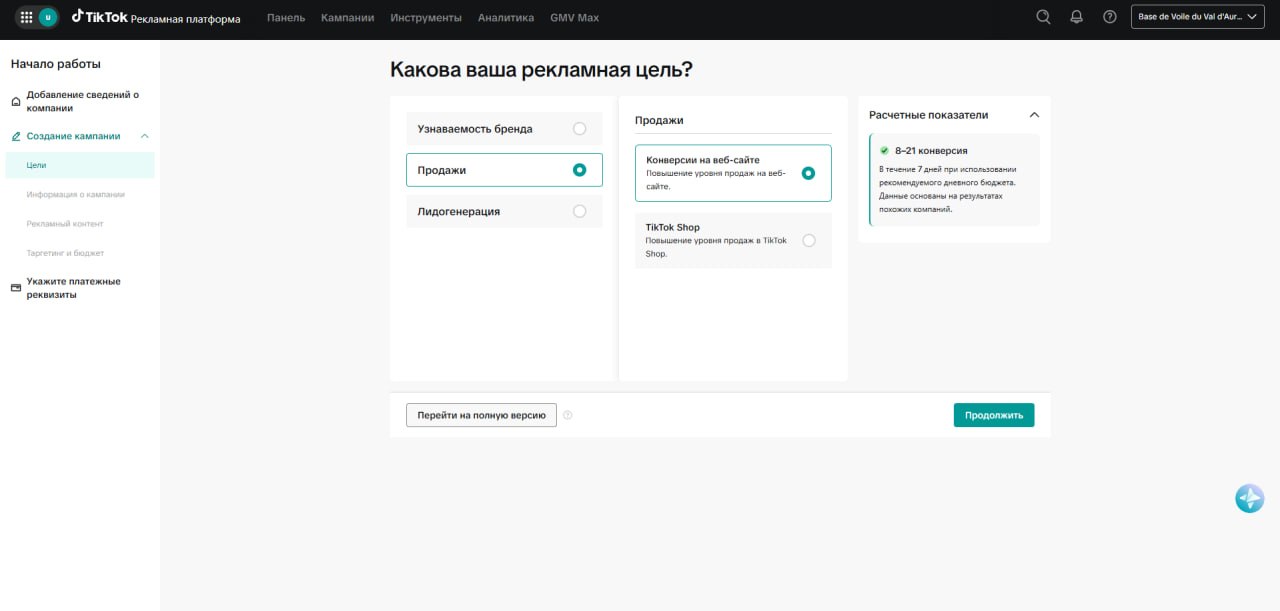This screenshot has height=611, width=1280.
Task: Choose the Конверсии на веб-сайте radio option
Action: point(808,173)
